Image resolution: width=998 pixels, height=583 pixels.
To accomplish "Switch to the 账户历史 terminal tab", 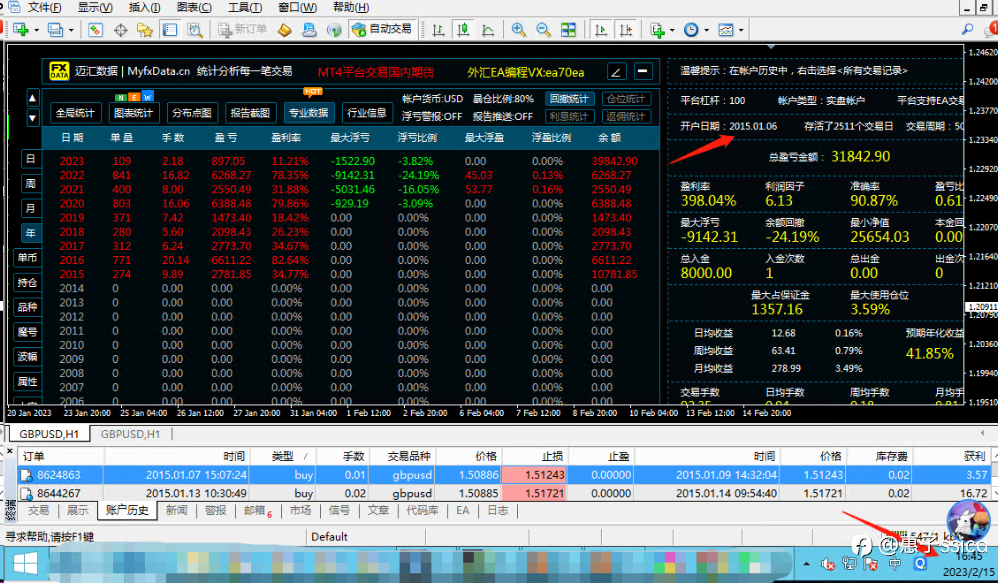I will pos(127,510).
